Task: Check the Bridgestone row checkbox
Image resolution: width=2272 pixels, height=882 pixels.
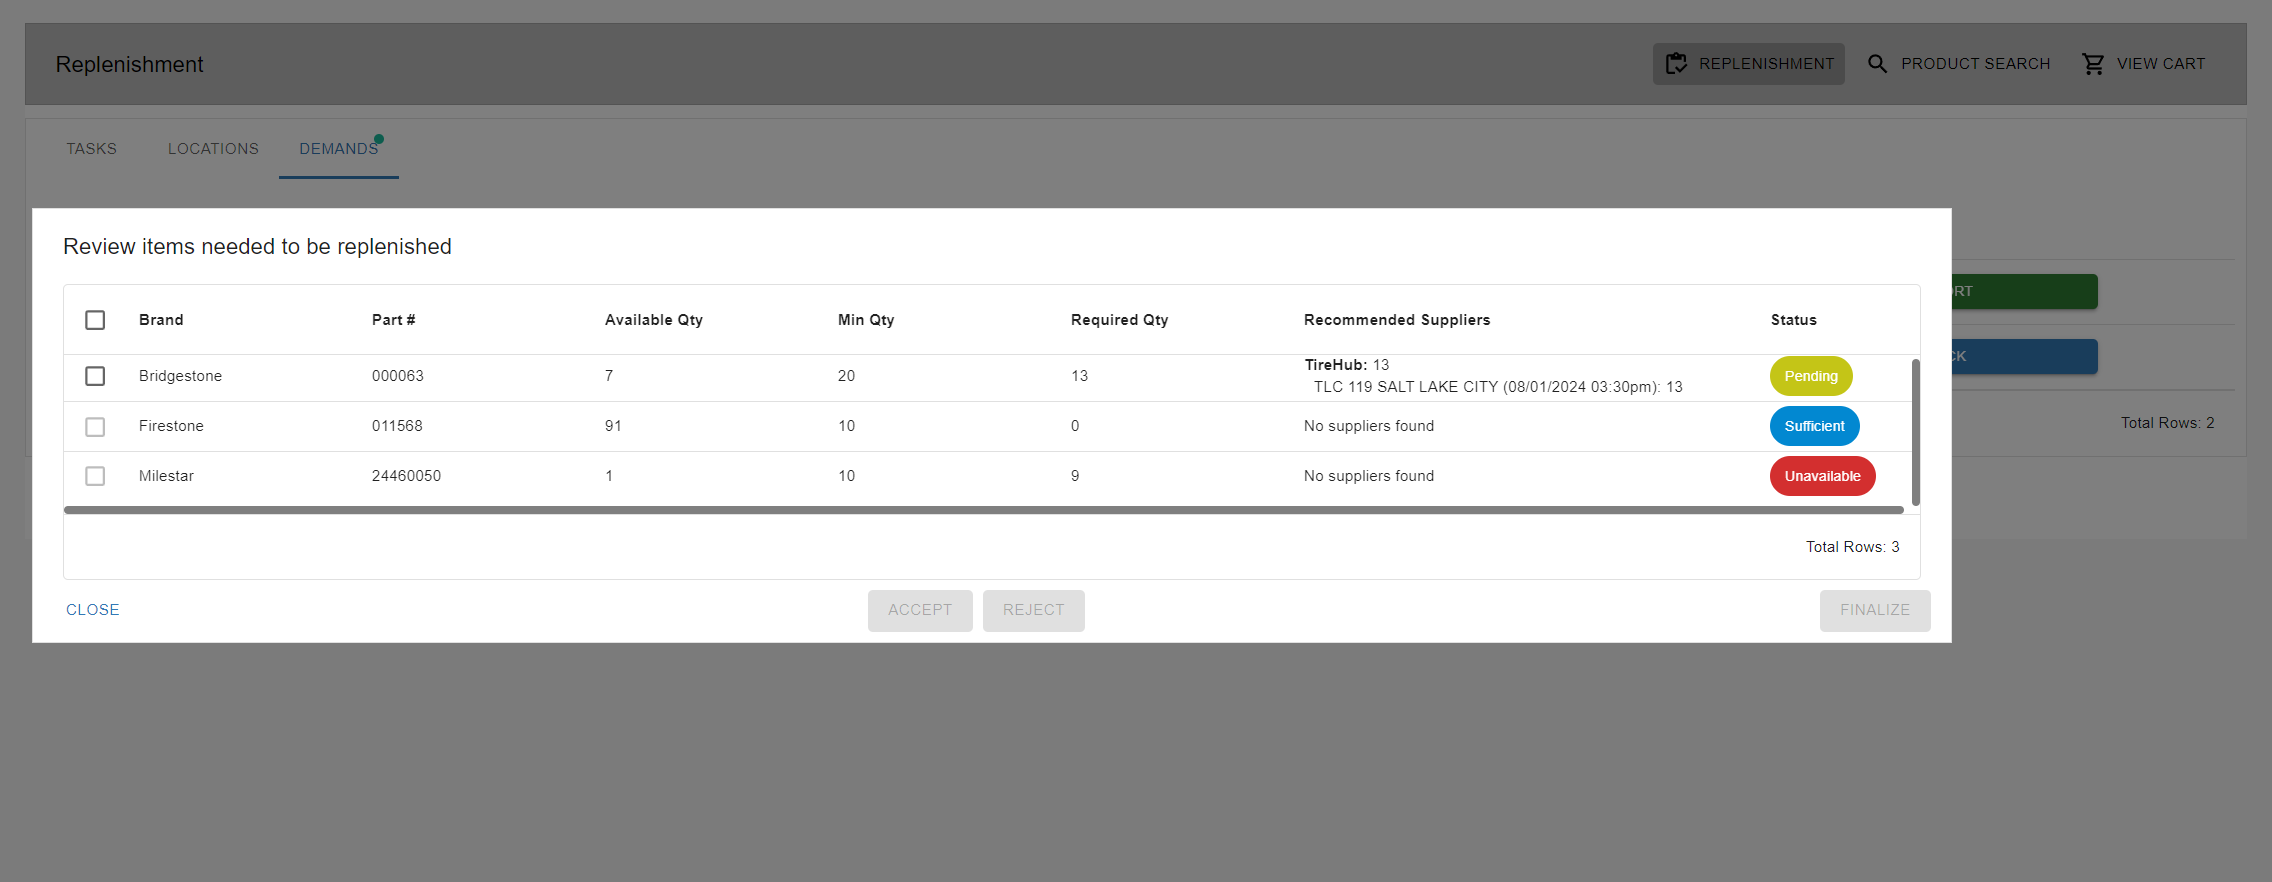Action: pos(95,376)
